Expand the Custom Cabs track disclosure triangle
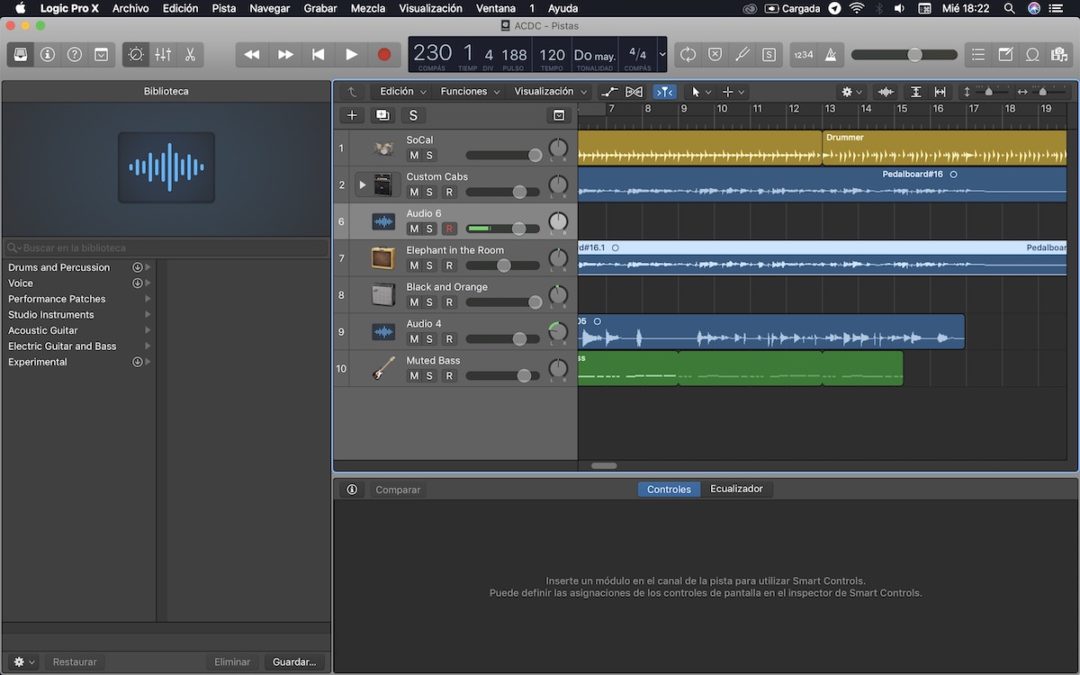 (x=364, y=184)
